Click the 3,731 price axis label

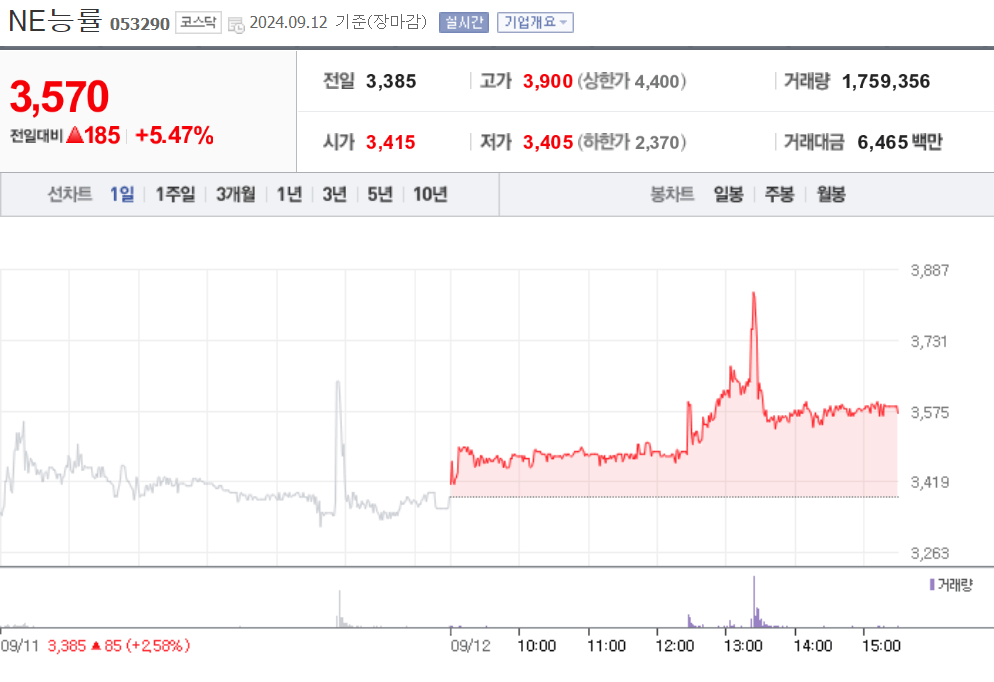pos(929,342)
